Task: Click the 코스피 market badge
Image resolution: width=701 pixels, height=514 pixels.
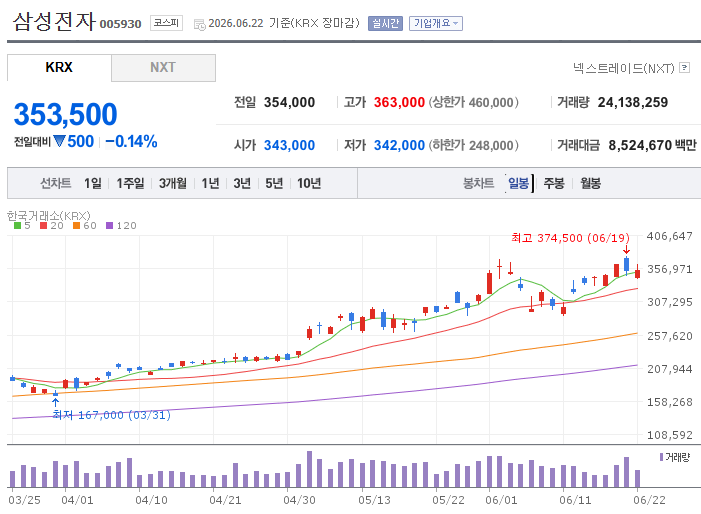Action: point(166,23)
